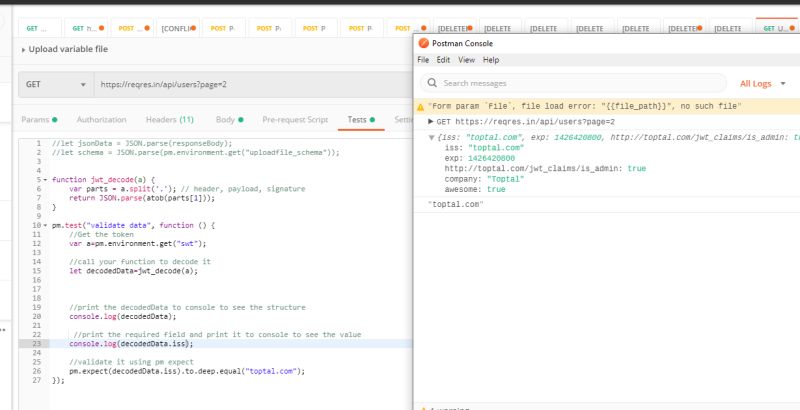800x410 pixels.
Task: Click the console.log(decodedData); code line
Action: tap(122, 316)
